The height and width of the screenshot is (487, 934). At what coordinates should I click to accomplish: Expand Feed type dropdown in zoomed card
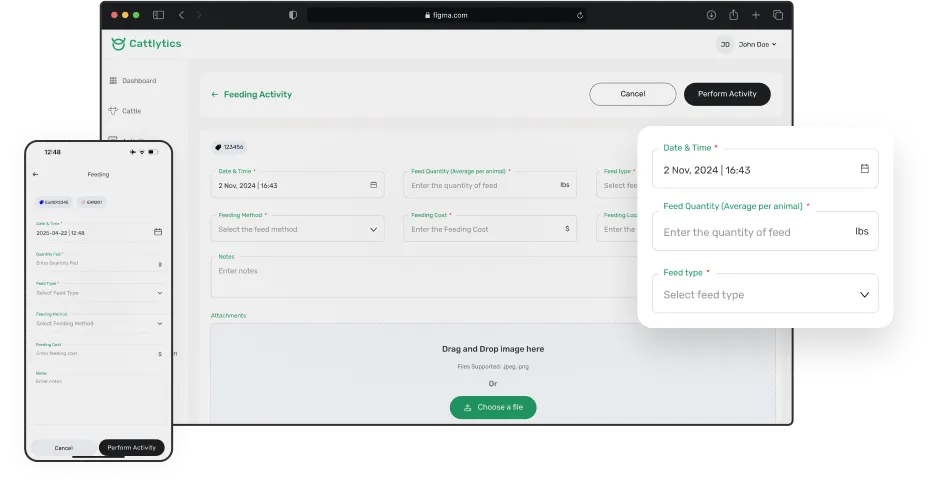pos(864,295)
